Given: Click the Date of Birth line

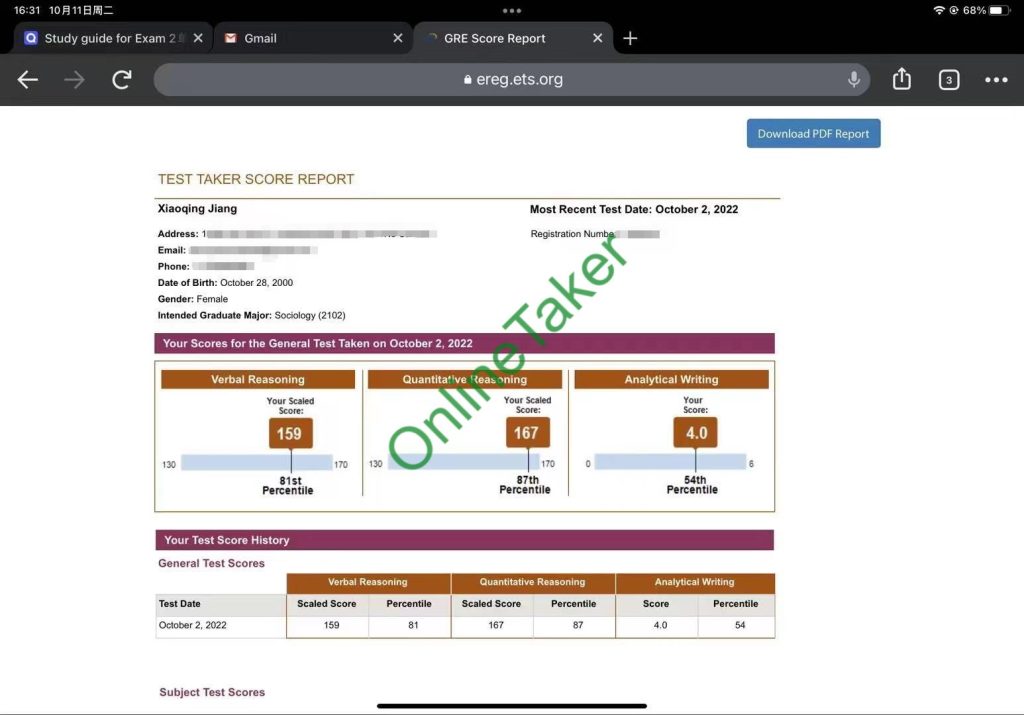Looking at the screenshot, I should click(x=225, y=283).
